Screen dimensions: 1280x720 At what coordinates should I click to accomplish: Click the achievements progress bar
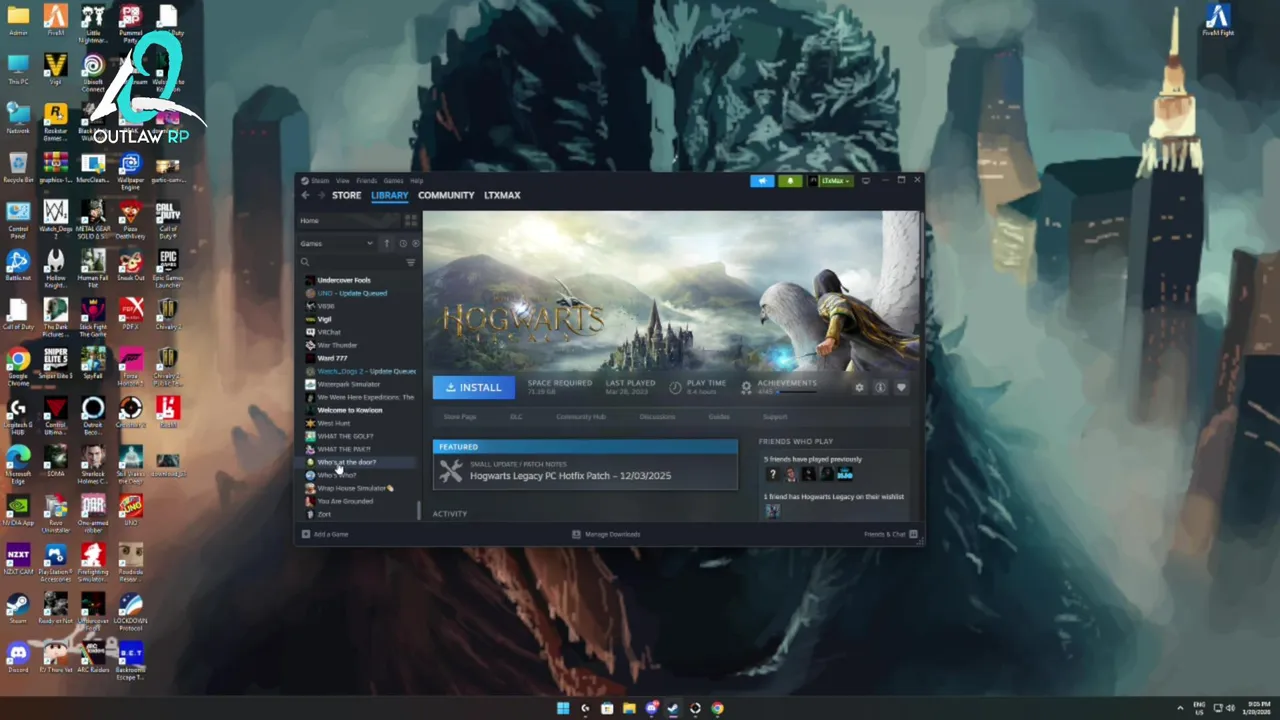[x=796, y=392]
